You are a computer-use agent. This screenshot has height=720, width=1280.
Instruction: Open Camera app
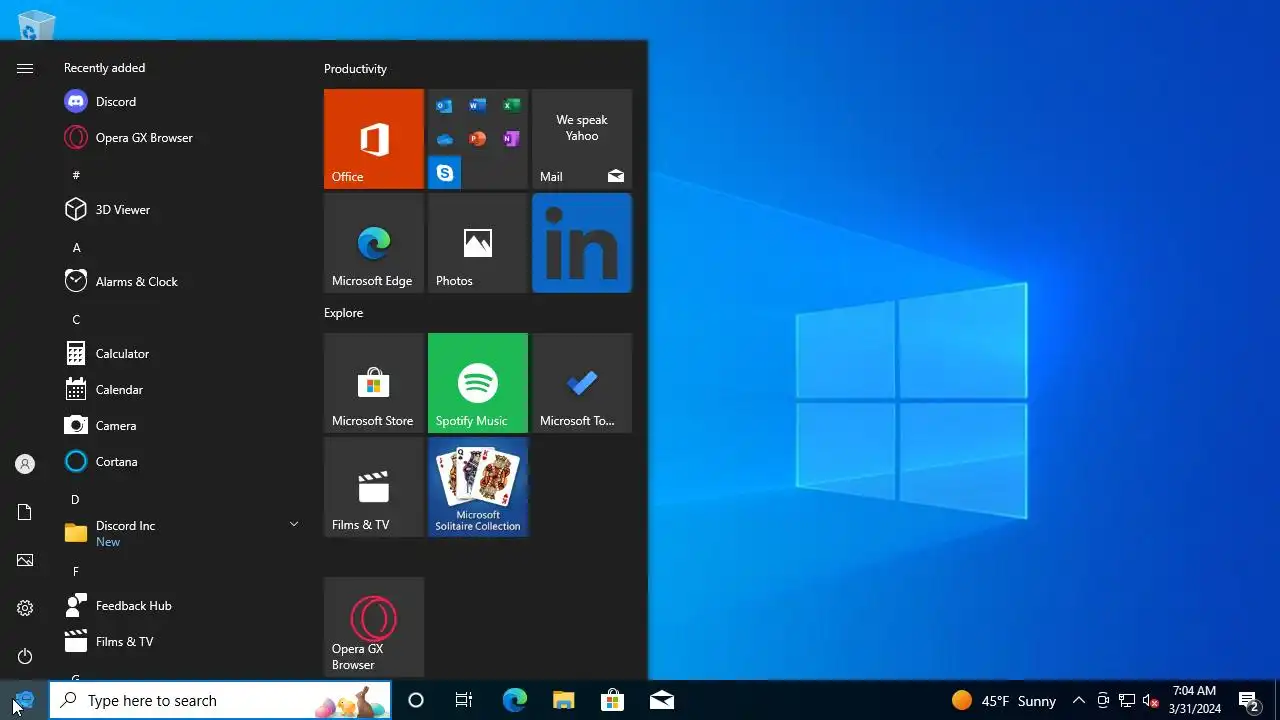pos(180,426)
